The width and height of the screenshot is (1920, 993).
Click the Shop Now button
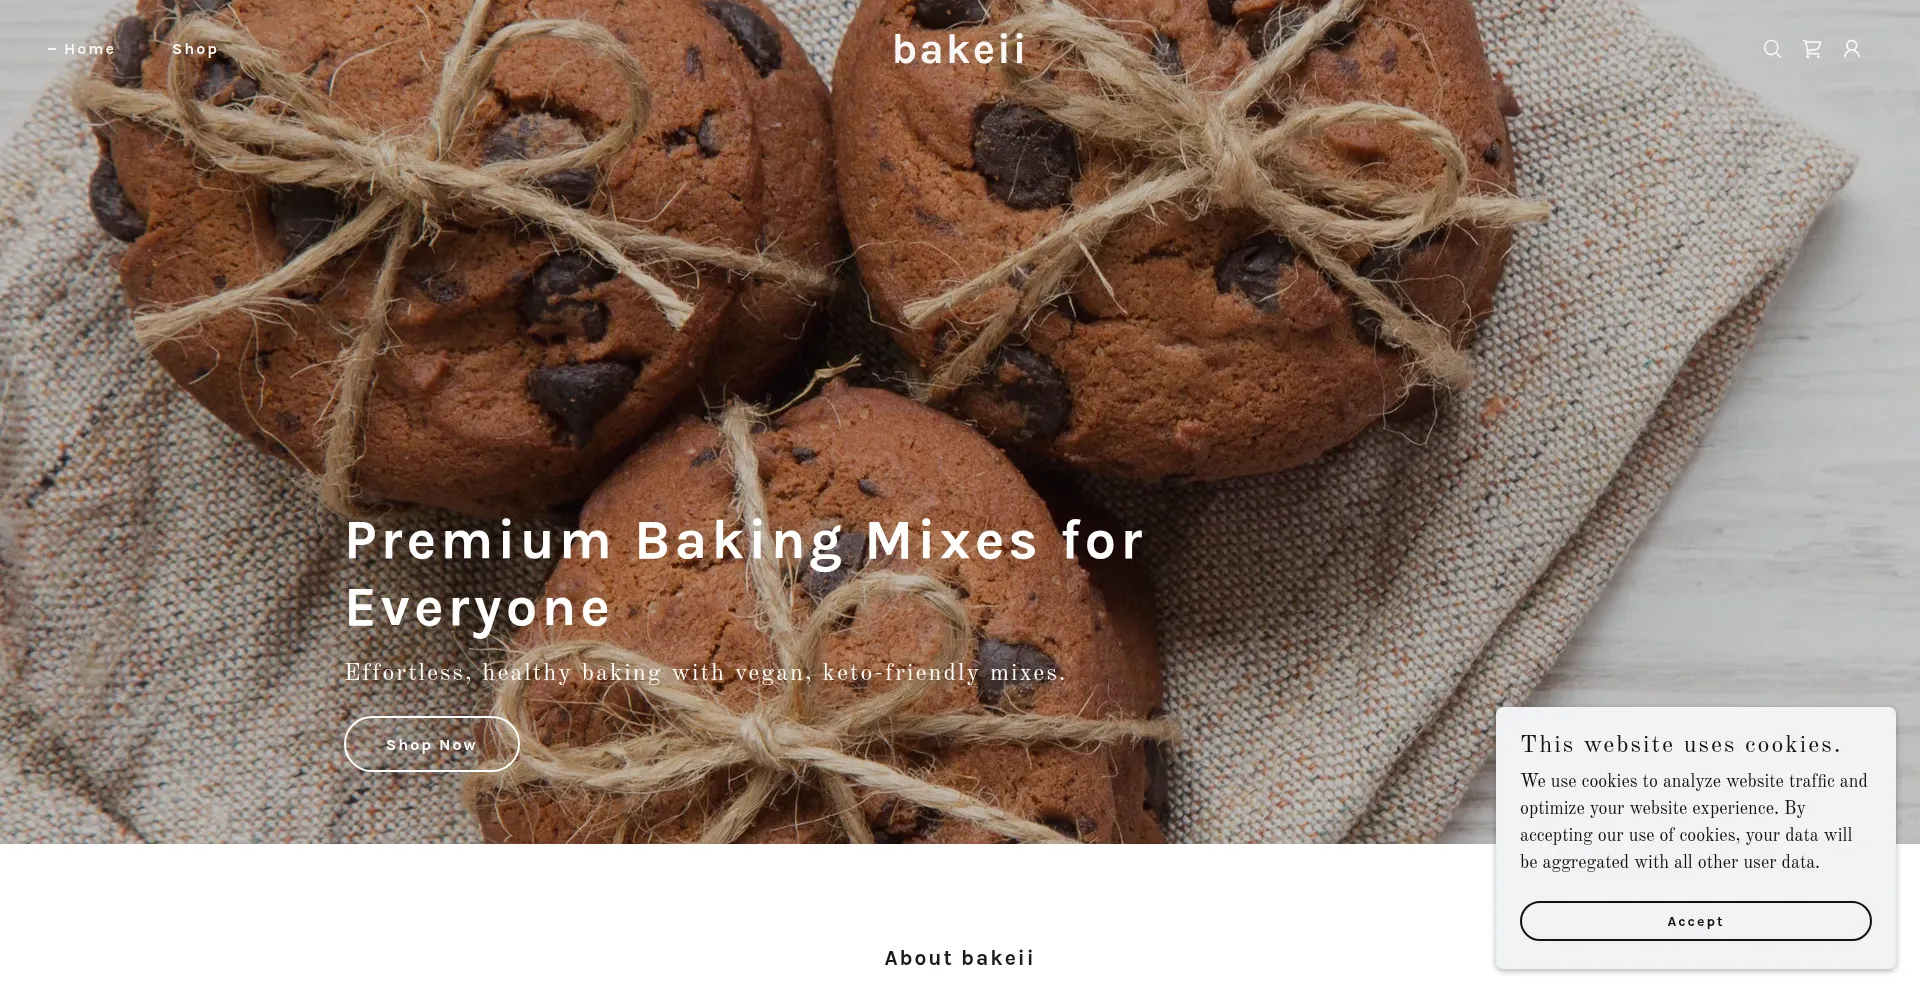(432, 744)
